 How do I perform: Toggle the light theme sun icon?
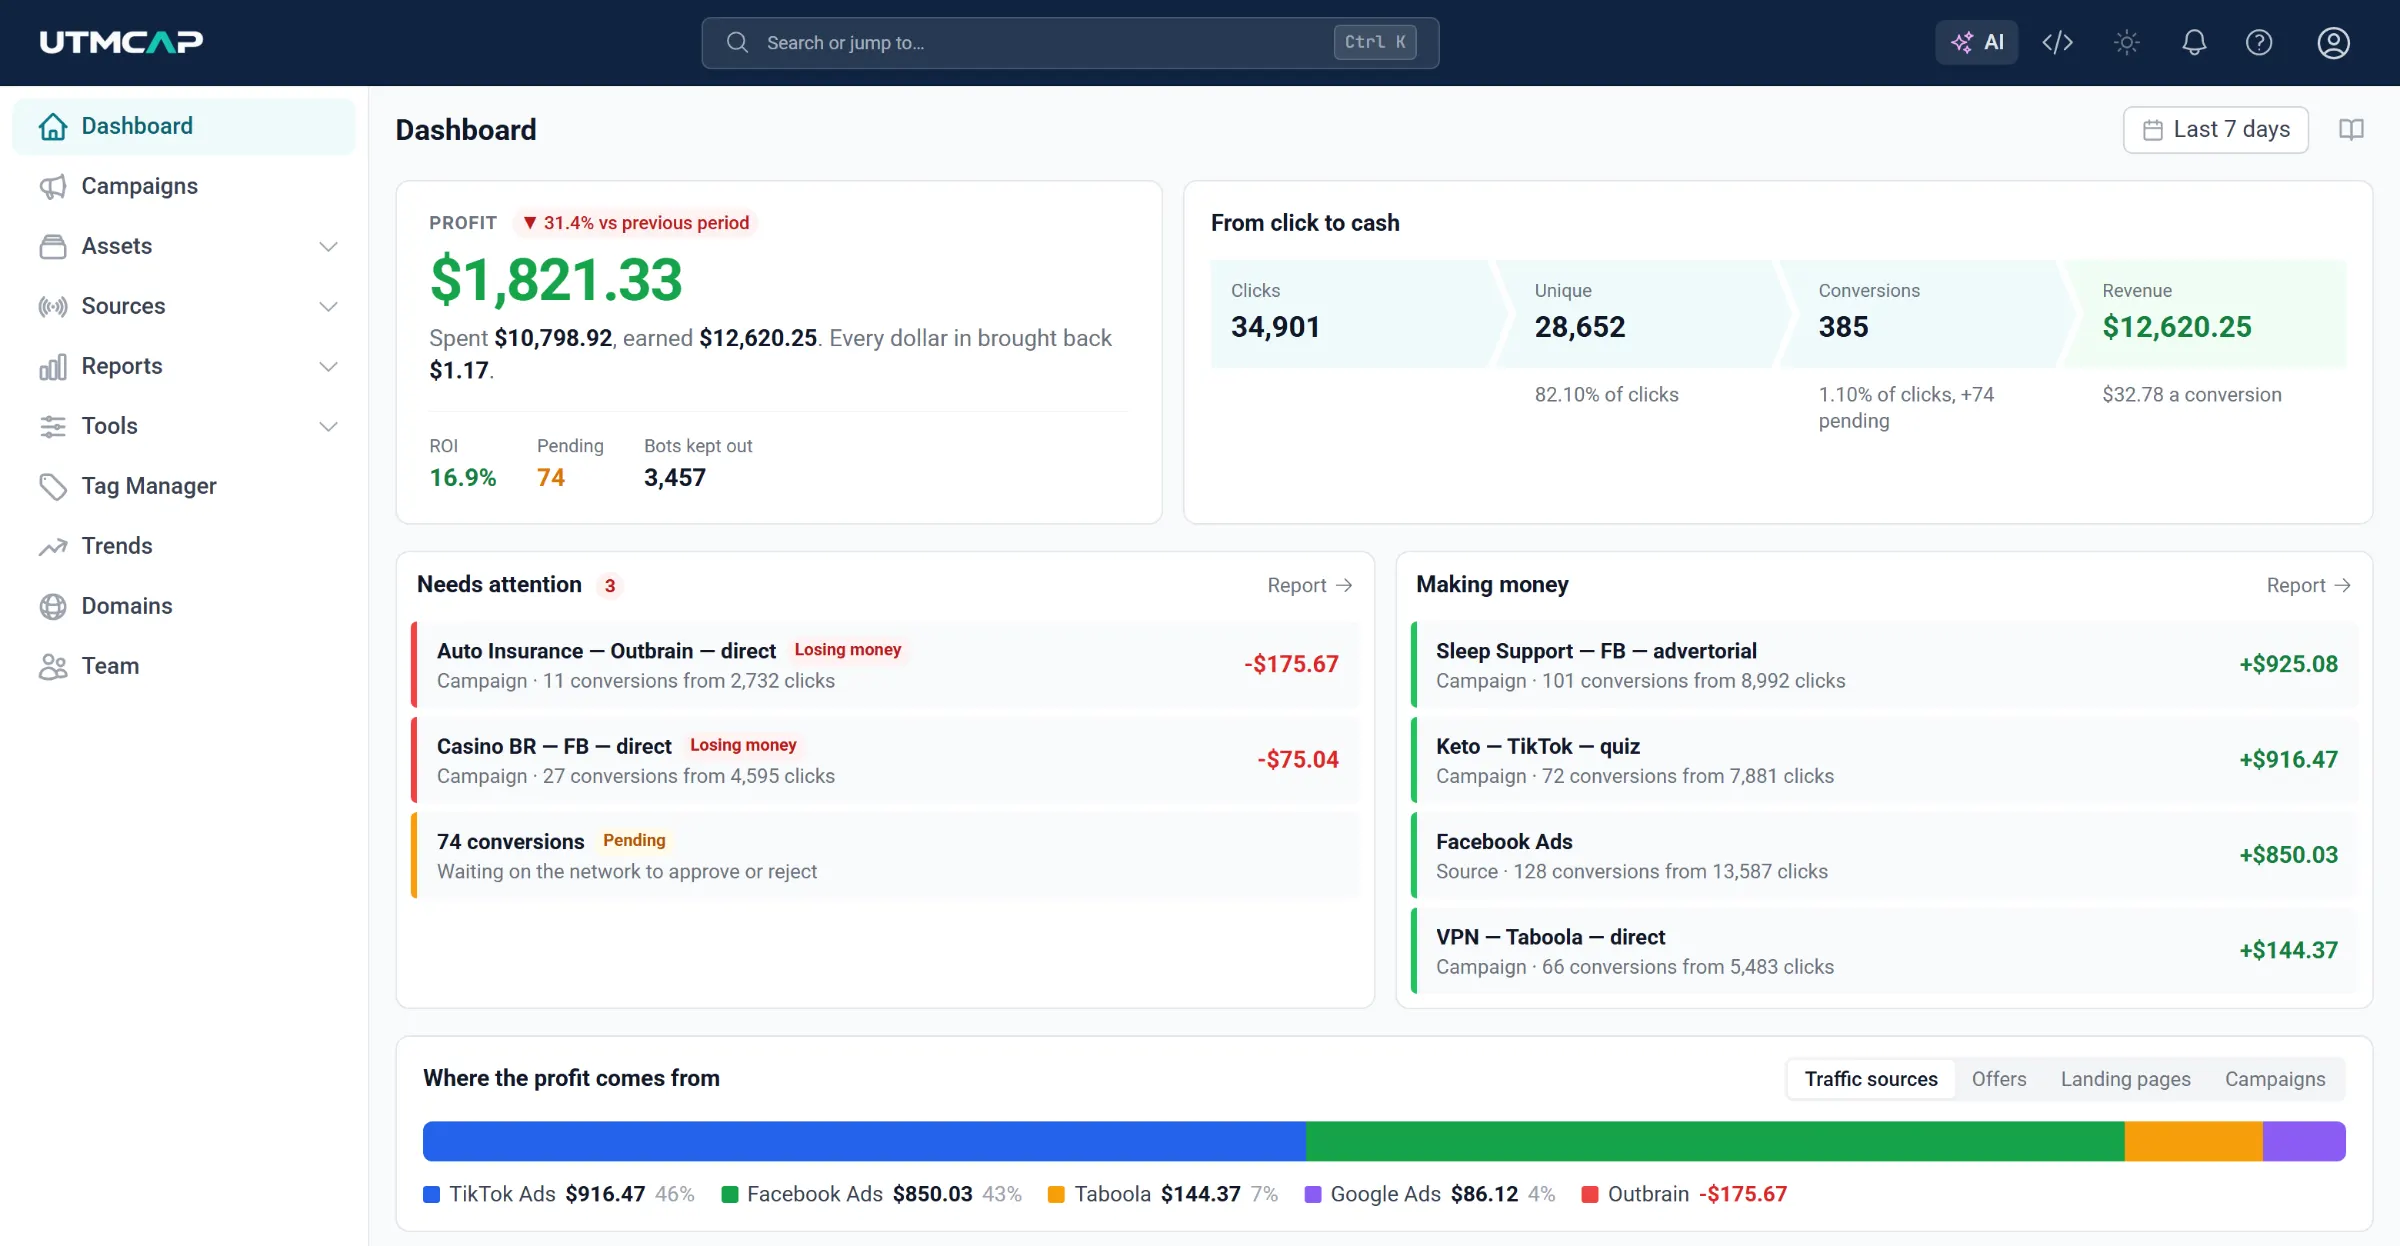(x=2126, y=42)
